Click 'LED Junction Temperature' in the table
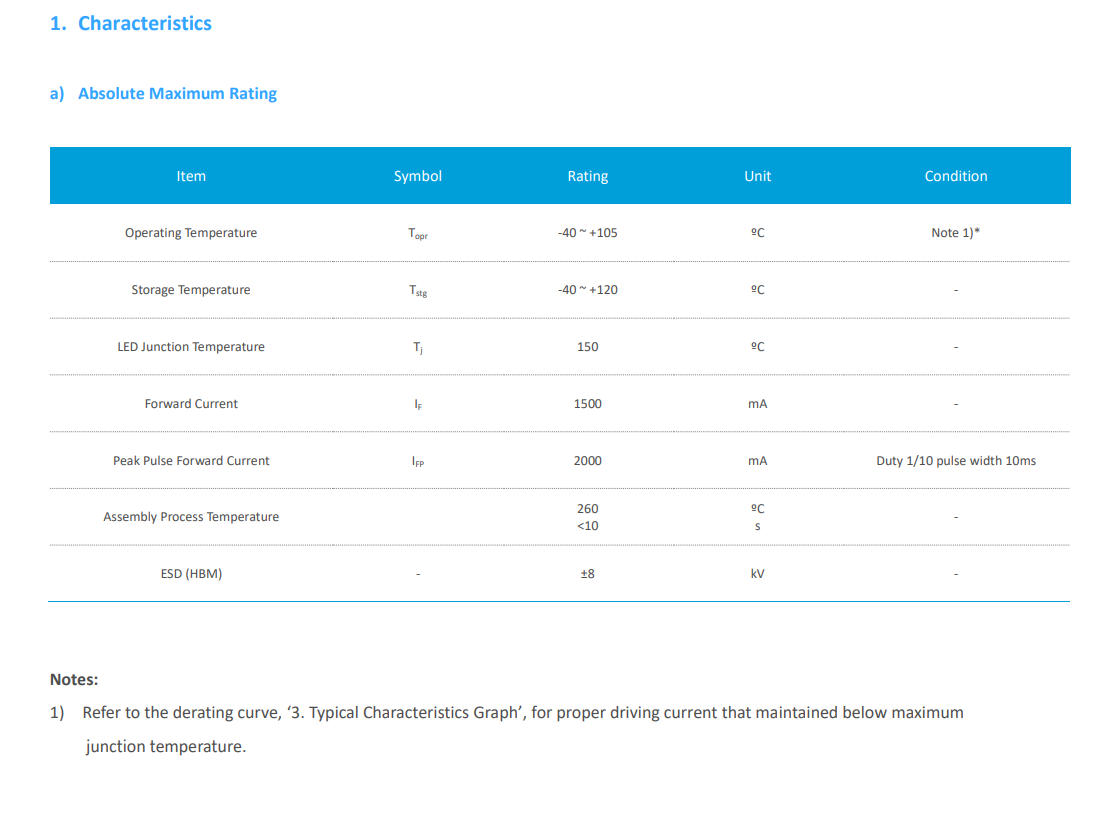Image resolution: width=1099 pixels, height=824 pixels. point(191,347)
